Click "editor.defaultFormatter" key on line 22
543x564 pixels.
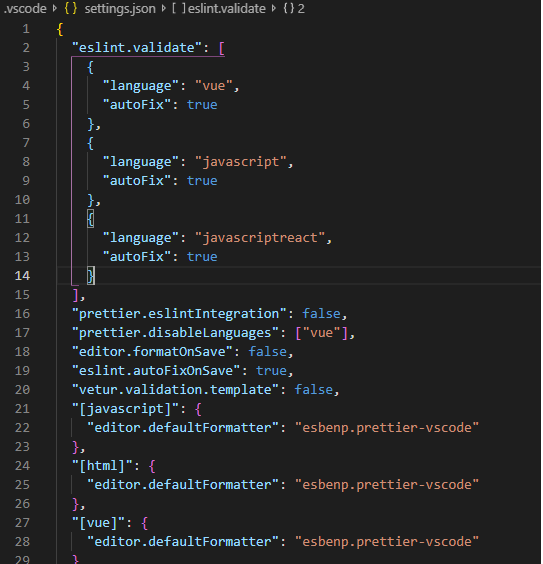point(183,428)
